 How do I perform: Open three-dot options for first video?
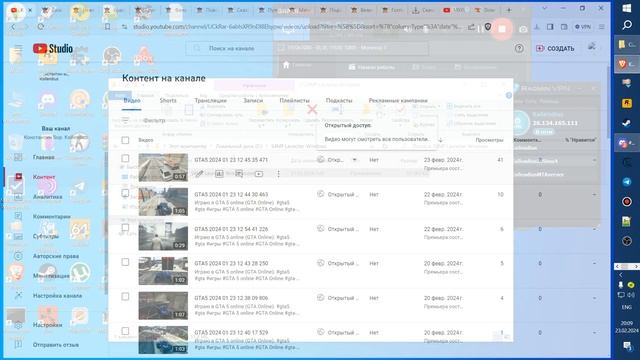[278, 174]
